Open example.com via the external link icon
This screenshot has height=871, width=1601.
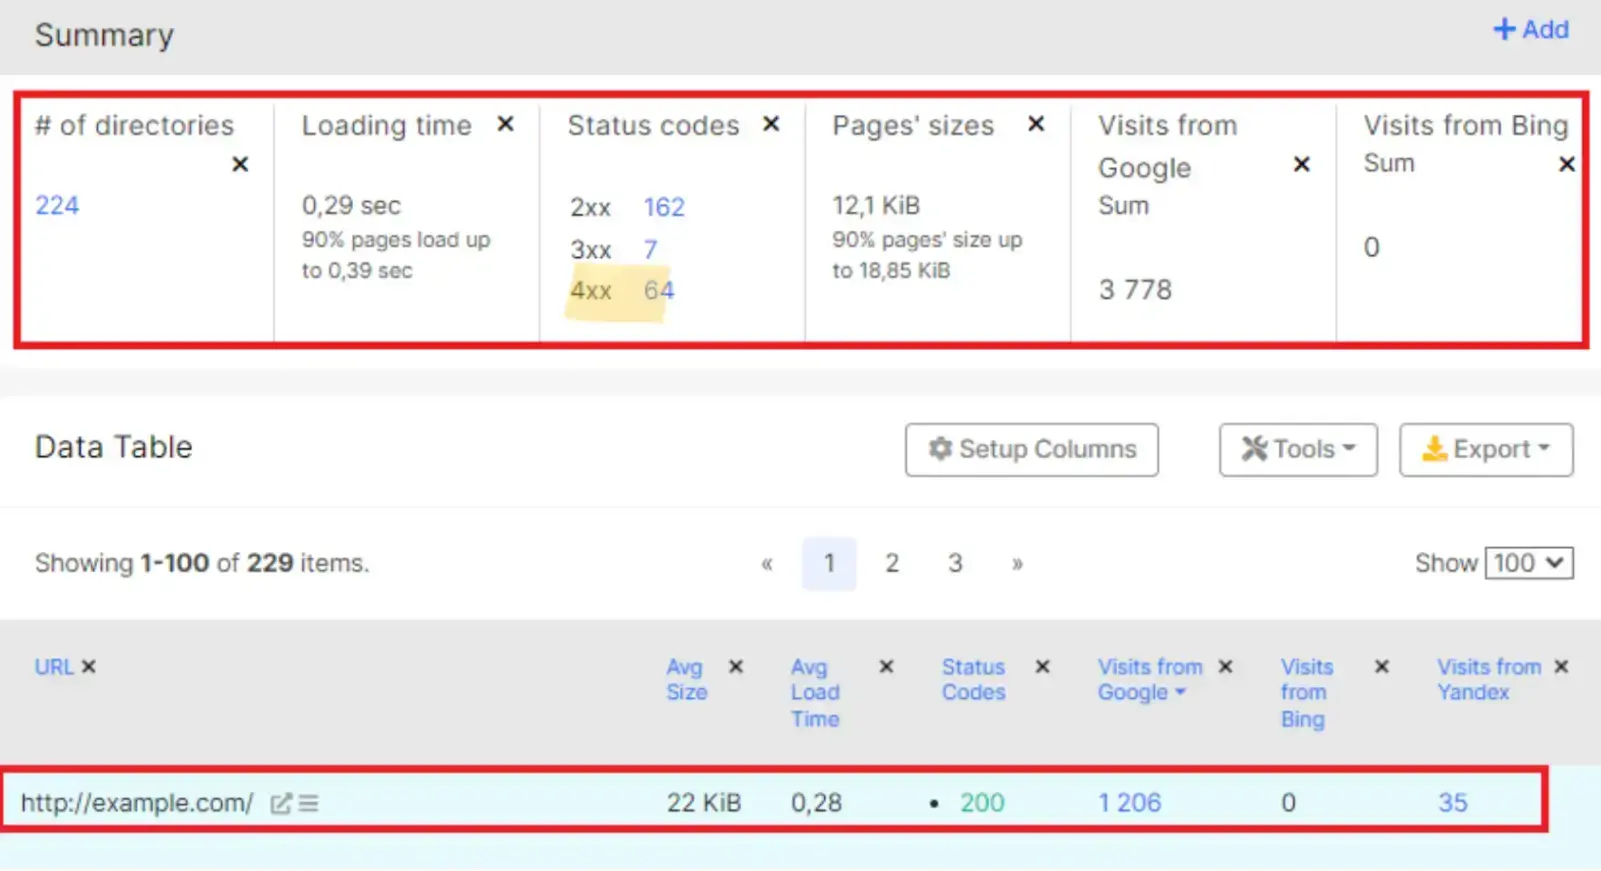coord(281,802)
